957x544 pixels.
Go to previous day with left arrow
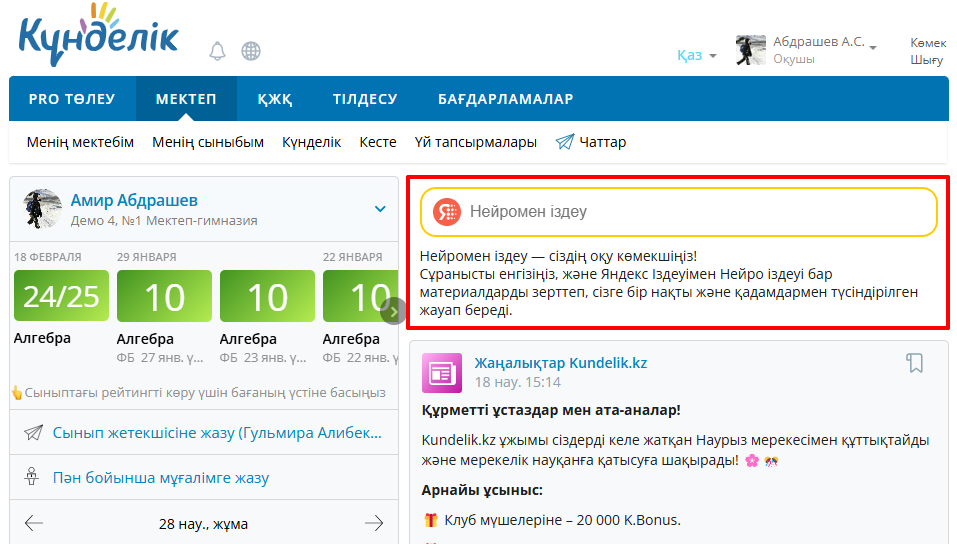point(34,523)
